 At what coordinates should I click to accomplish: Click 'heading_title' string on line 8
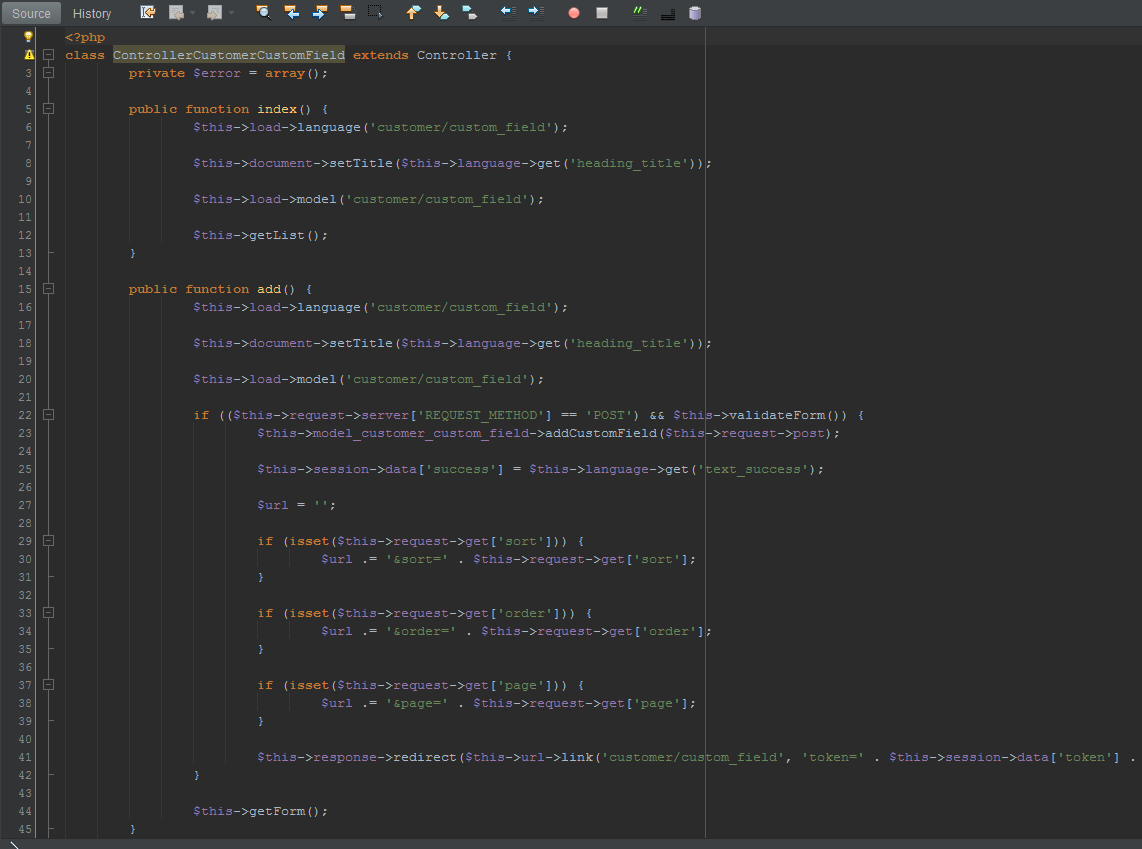click(629, 163)
